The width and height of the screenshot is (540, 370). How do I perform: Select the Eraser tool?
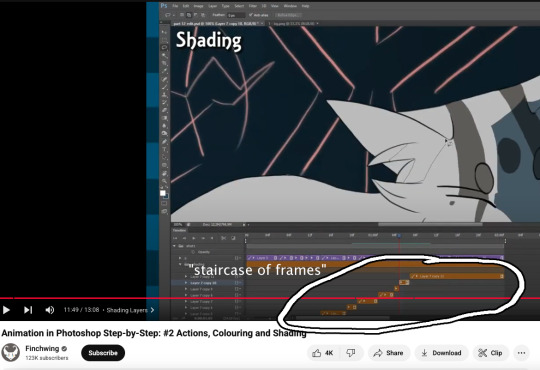(165, 111)
